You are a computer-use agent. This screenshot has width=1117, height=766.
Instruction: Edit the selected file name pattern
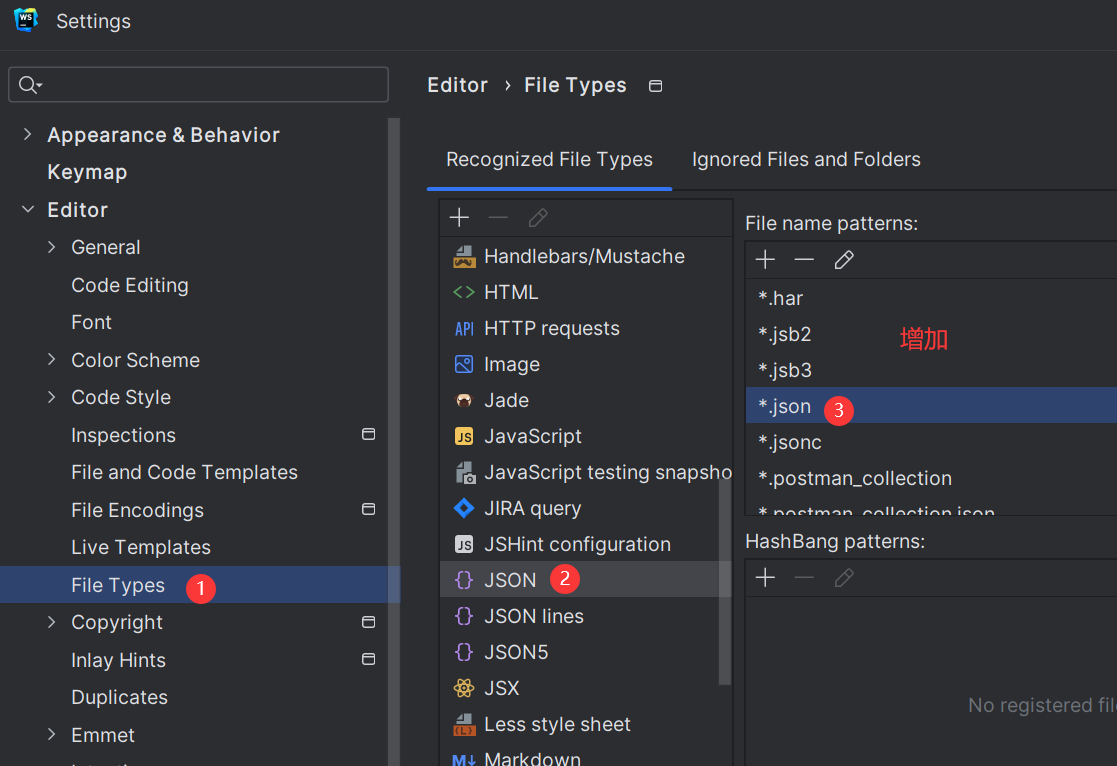[x=844, y=260]
